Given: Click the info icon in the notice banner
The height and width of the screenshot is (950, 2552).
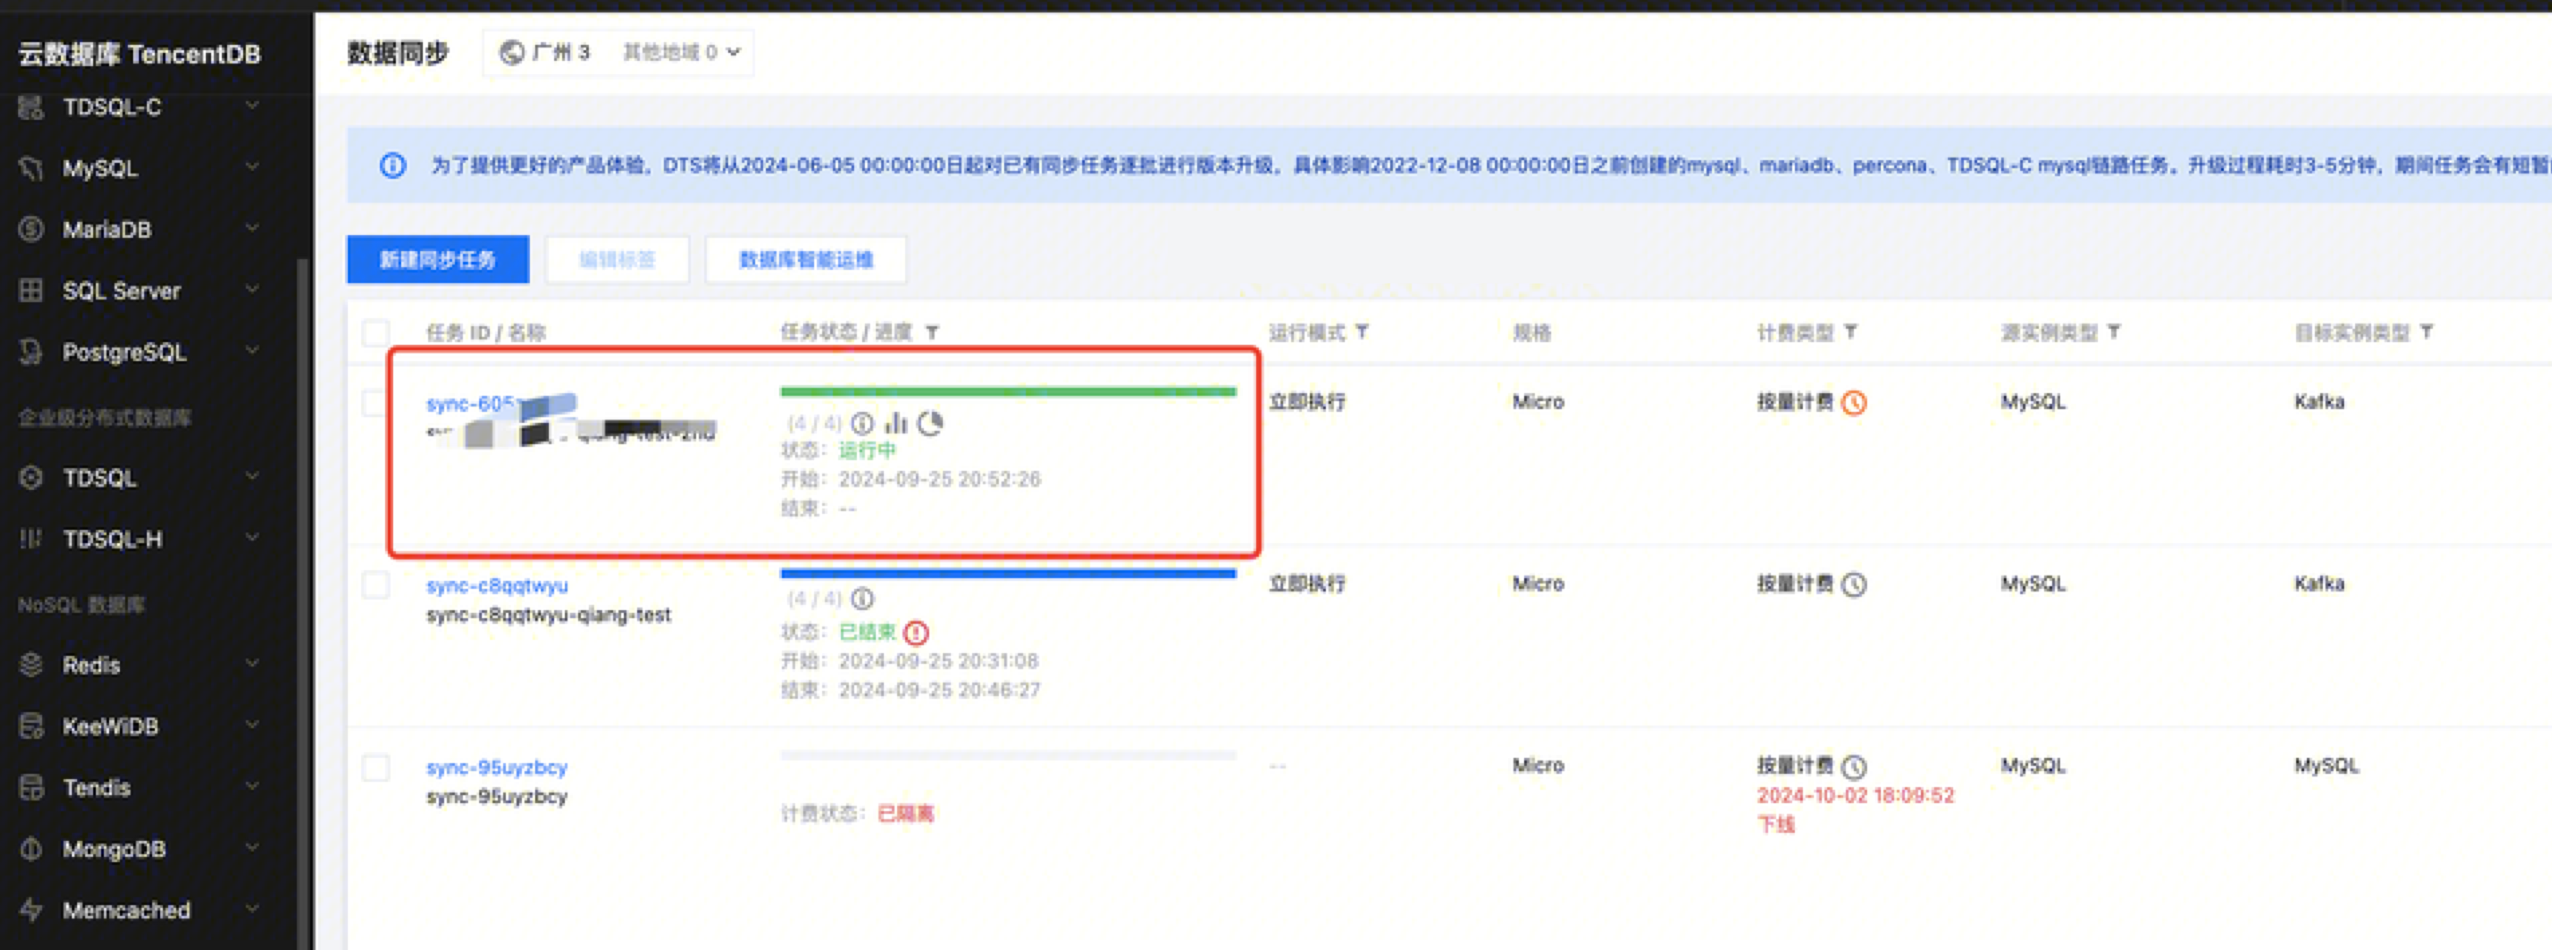Looking at the screenshot, I should click(x=393, y=165).
